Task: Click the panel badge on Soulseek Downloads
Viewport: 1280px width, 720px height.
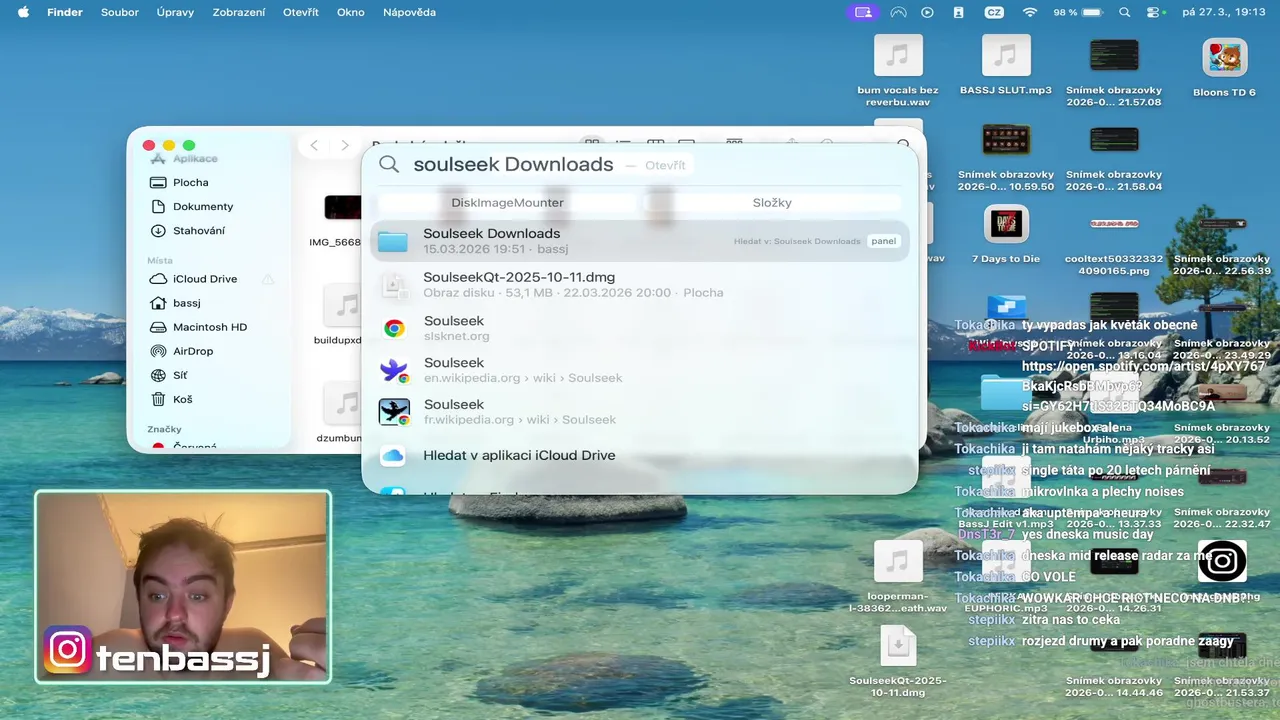Action: pyautogui.click(x=883, y=241)
